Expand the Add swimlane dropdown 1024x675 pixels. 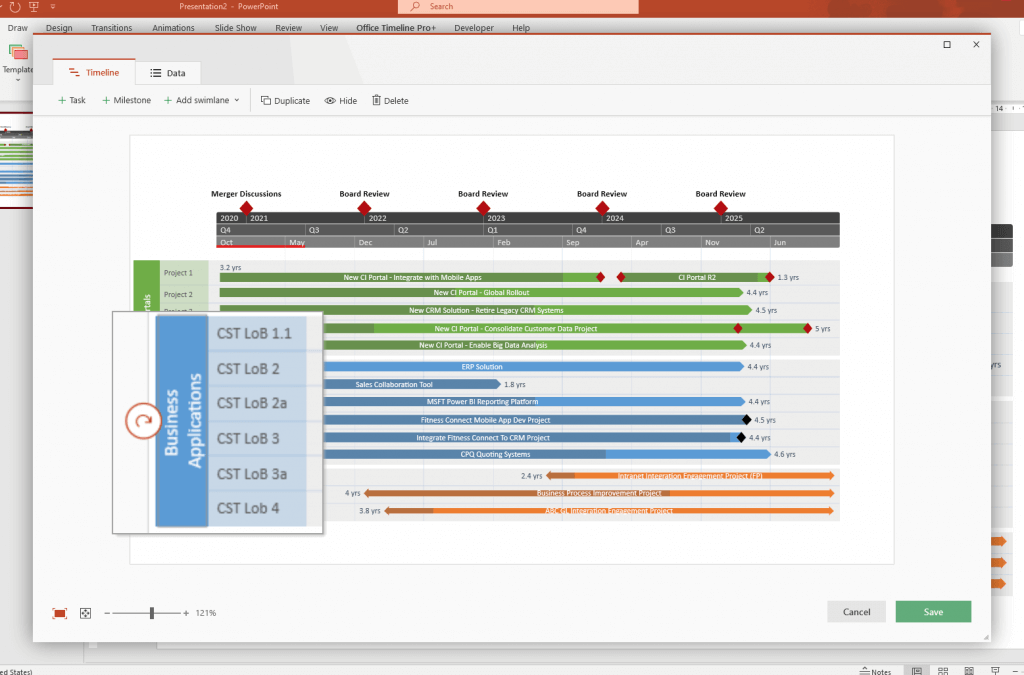(x=238, y=100)
